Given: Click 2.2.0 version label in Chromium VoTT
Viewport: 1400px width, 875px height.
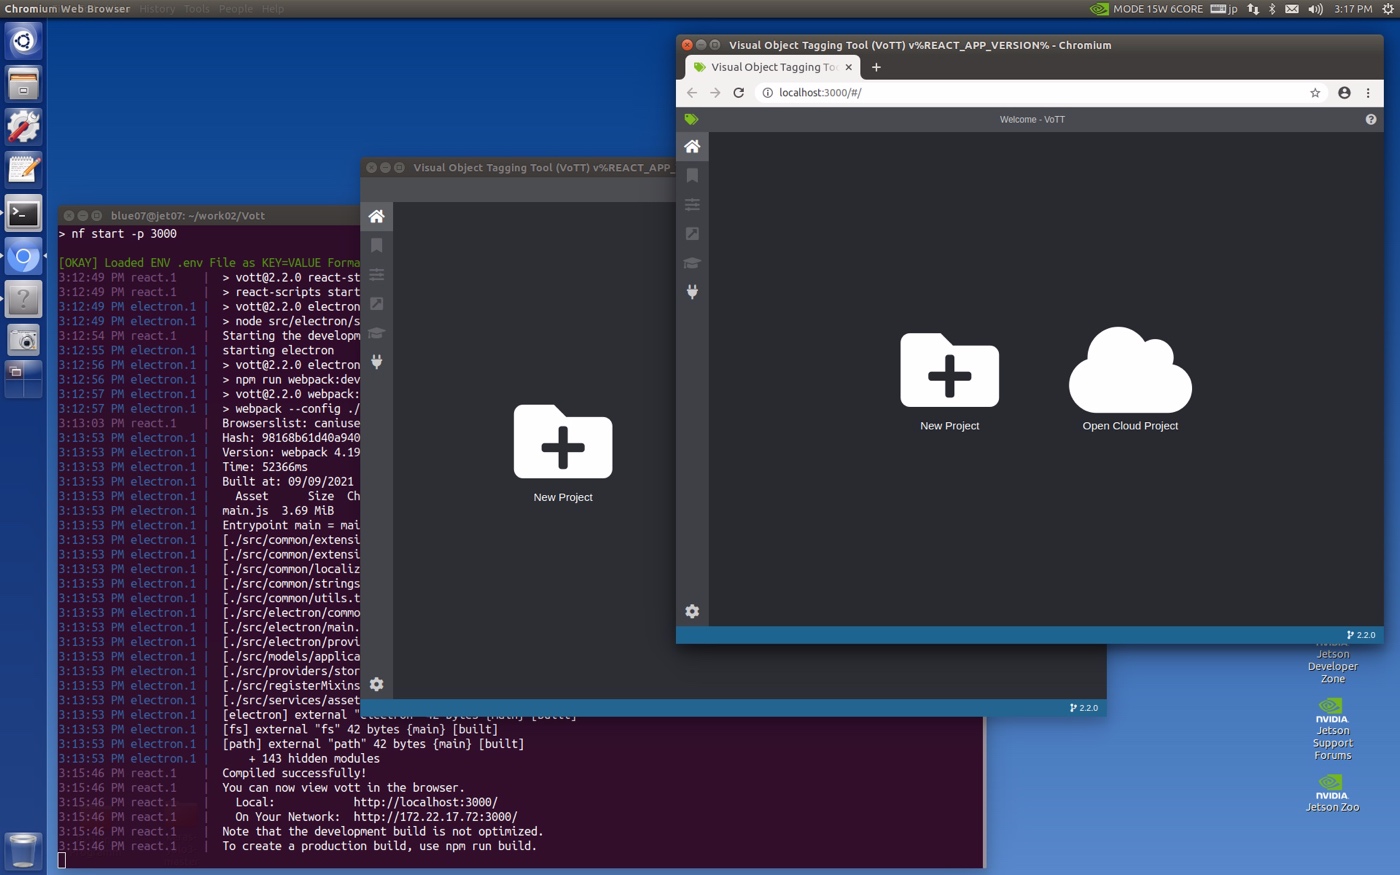Looking at the screenshot, I should click(x=1361, y=635).
